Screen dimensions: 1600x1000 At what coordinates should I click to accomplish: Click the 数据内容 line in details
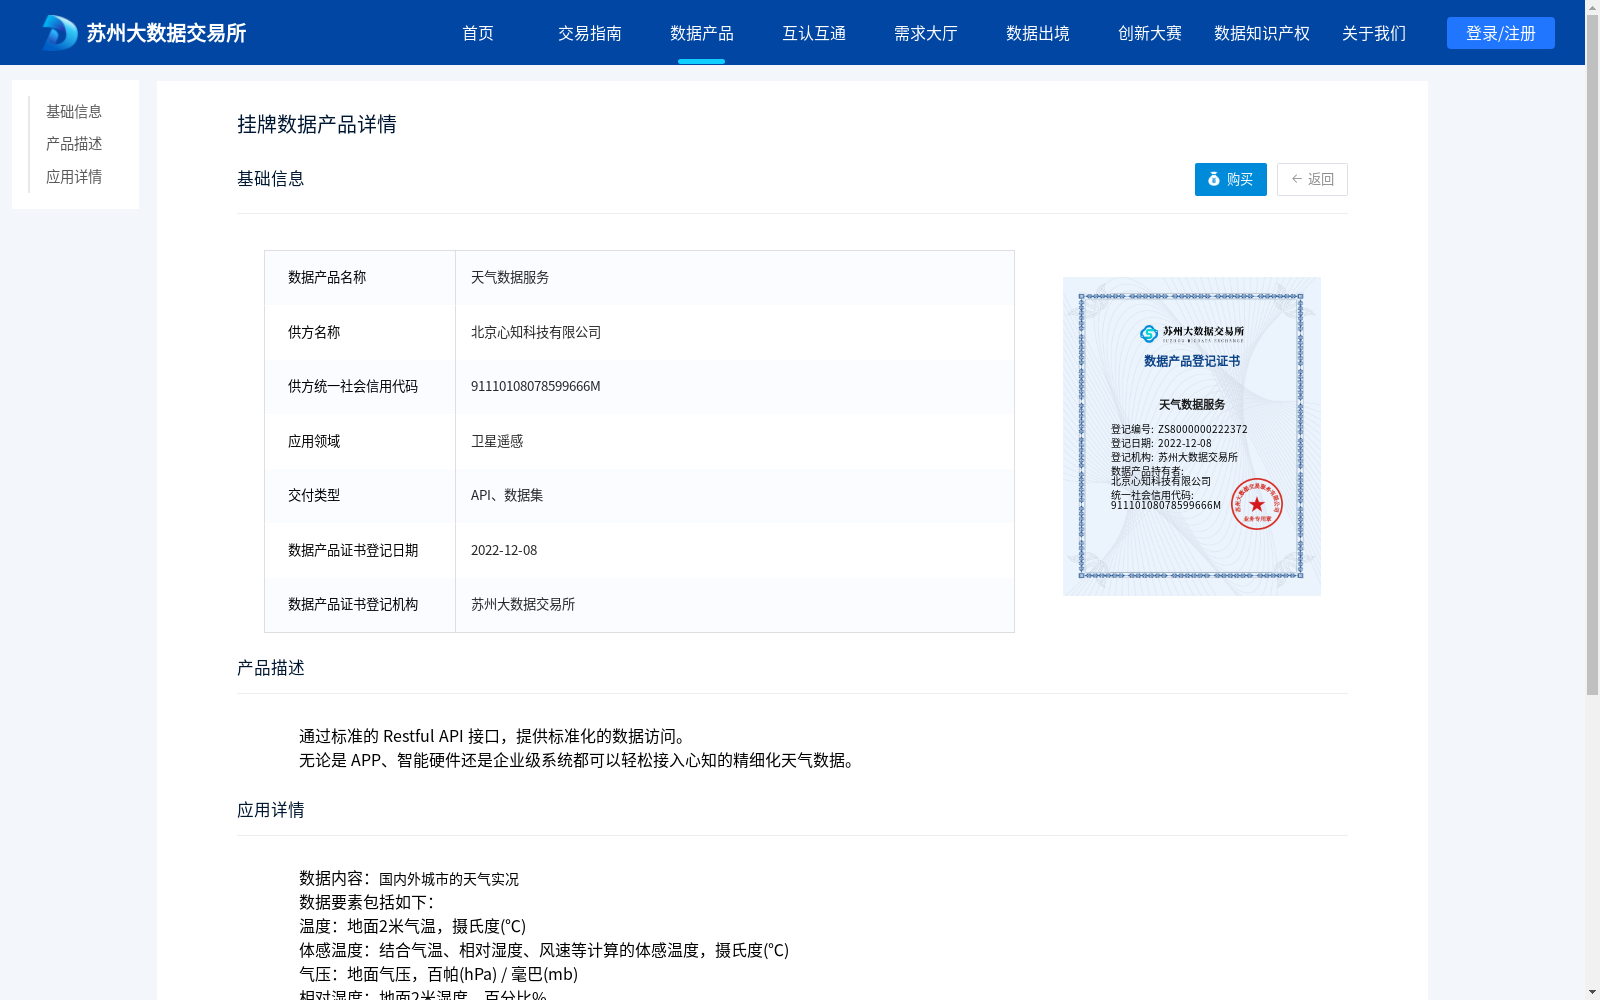tap(409, 878)
